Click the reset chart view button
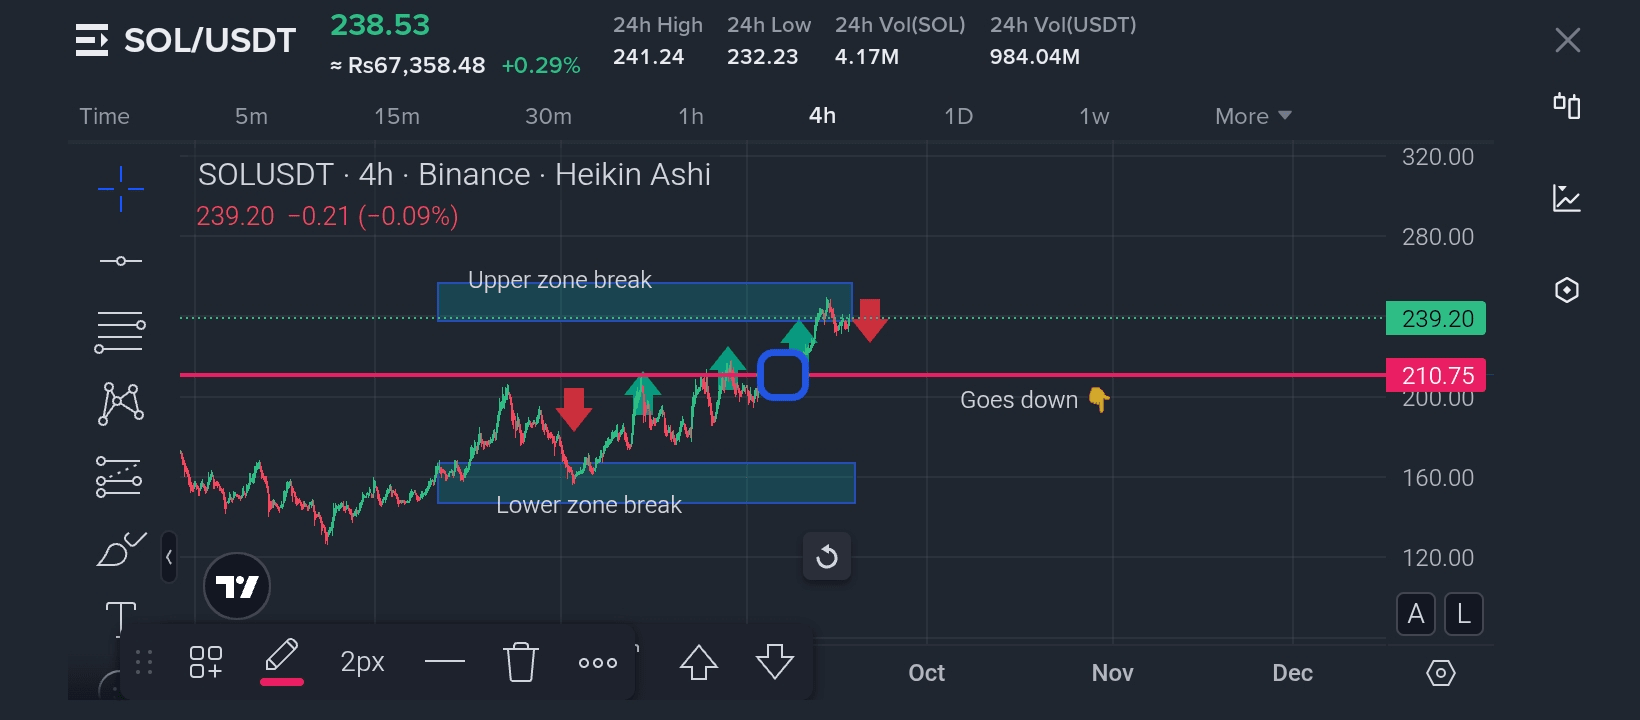The image size is (1640, 720). click(x=827, y=556)
